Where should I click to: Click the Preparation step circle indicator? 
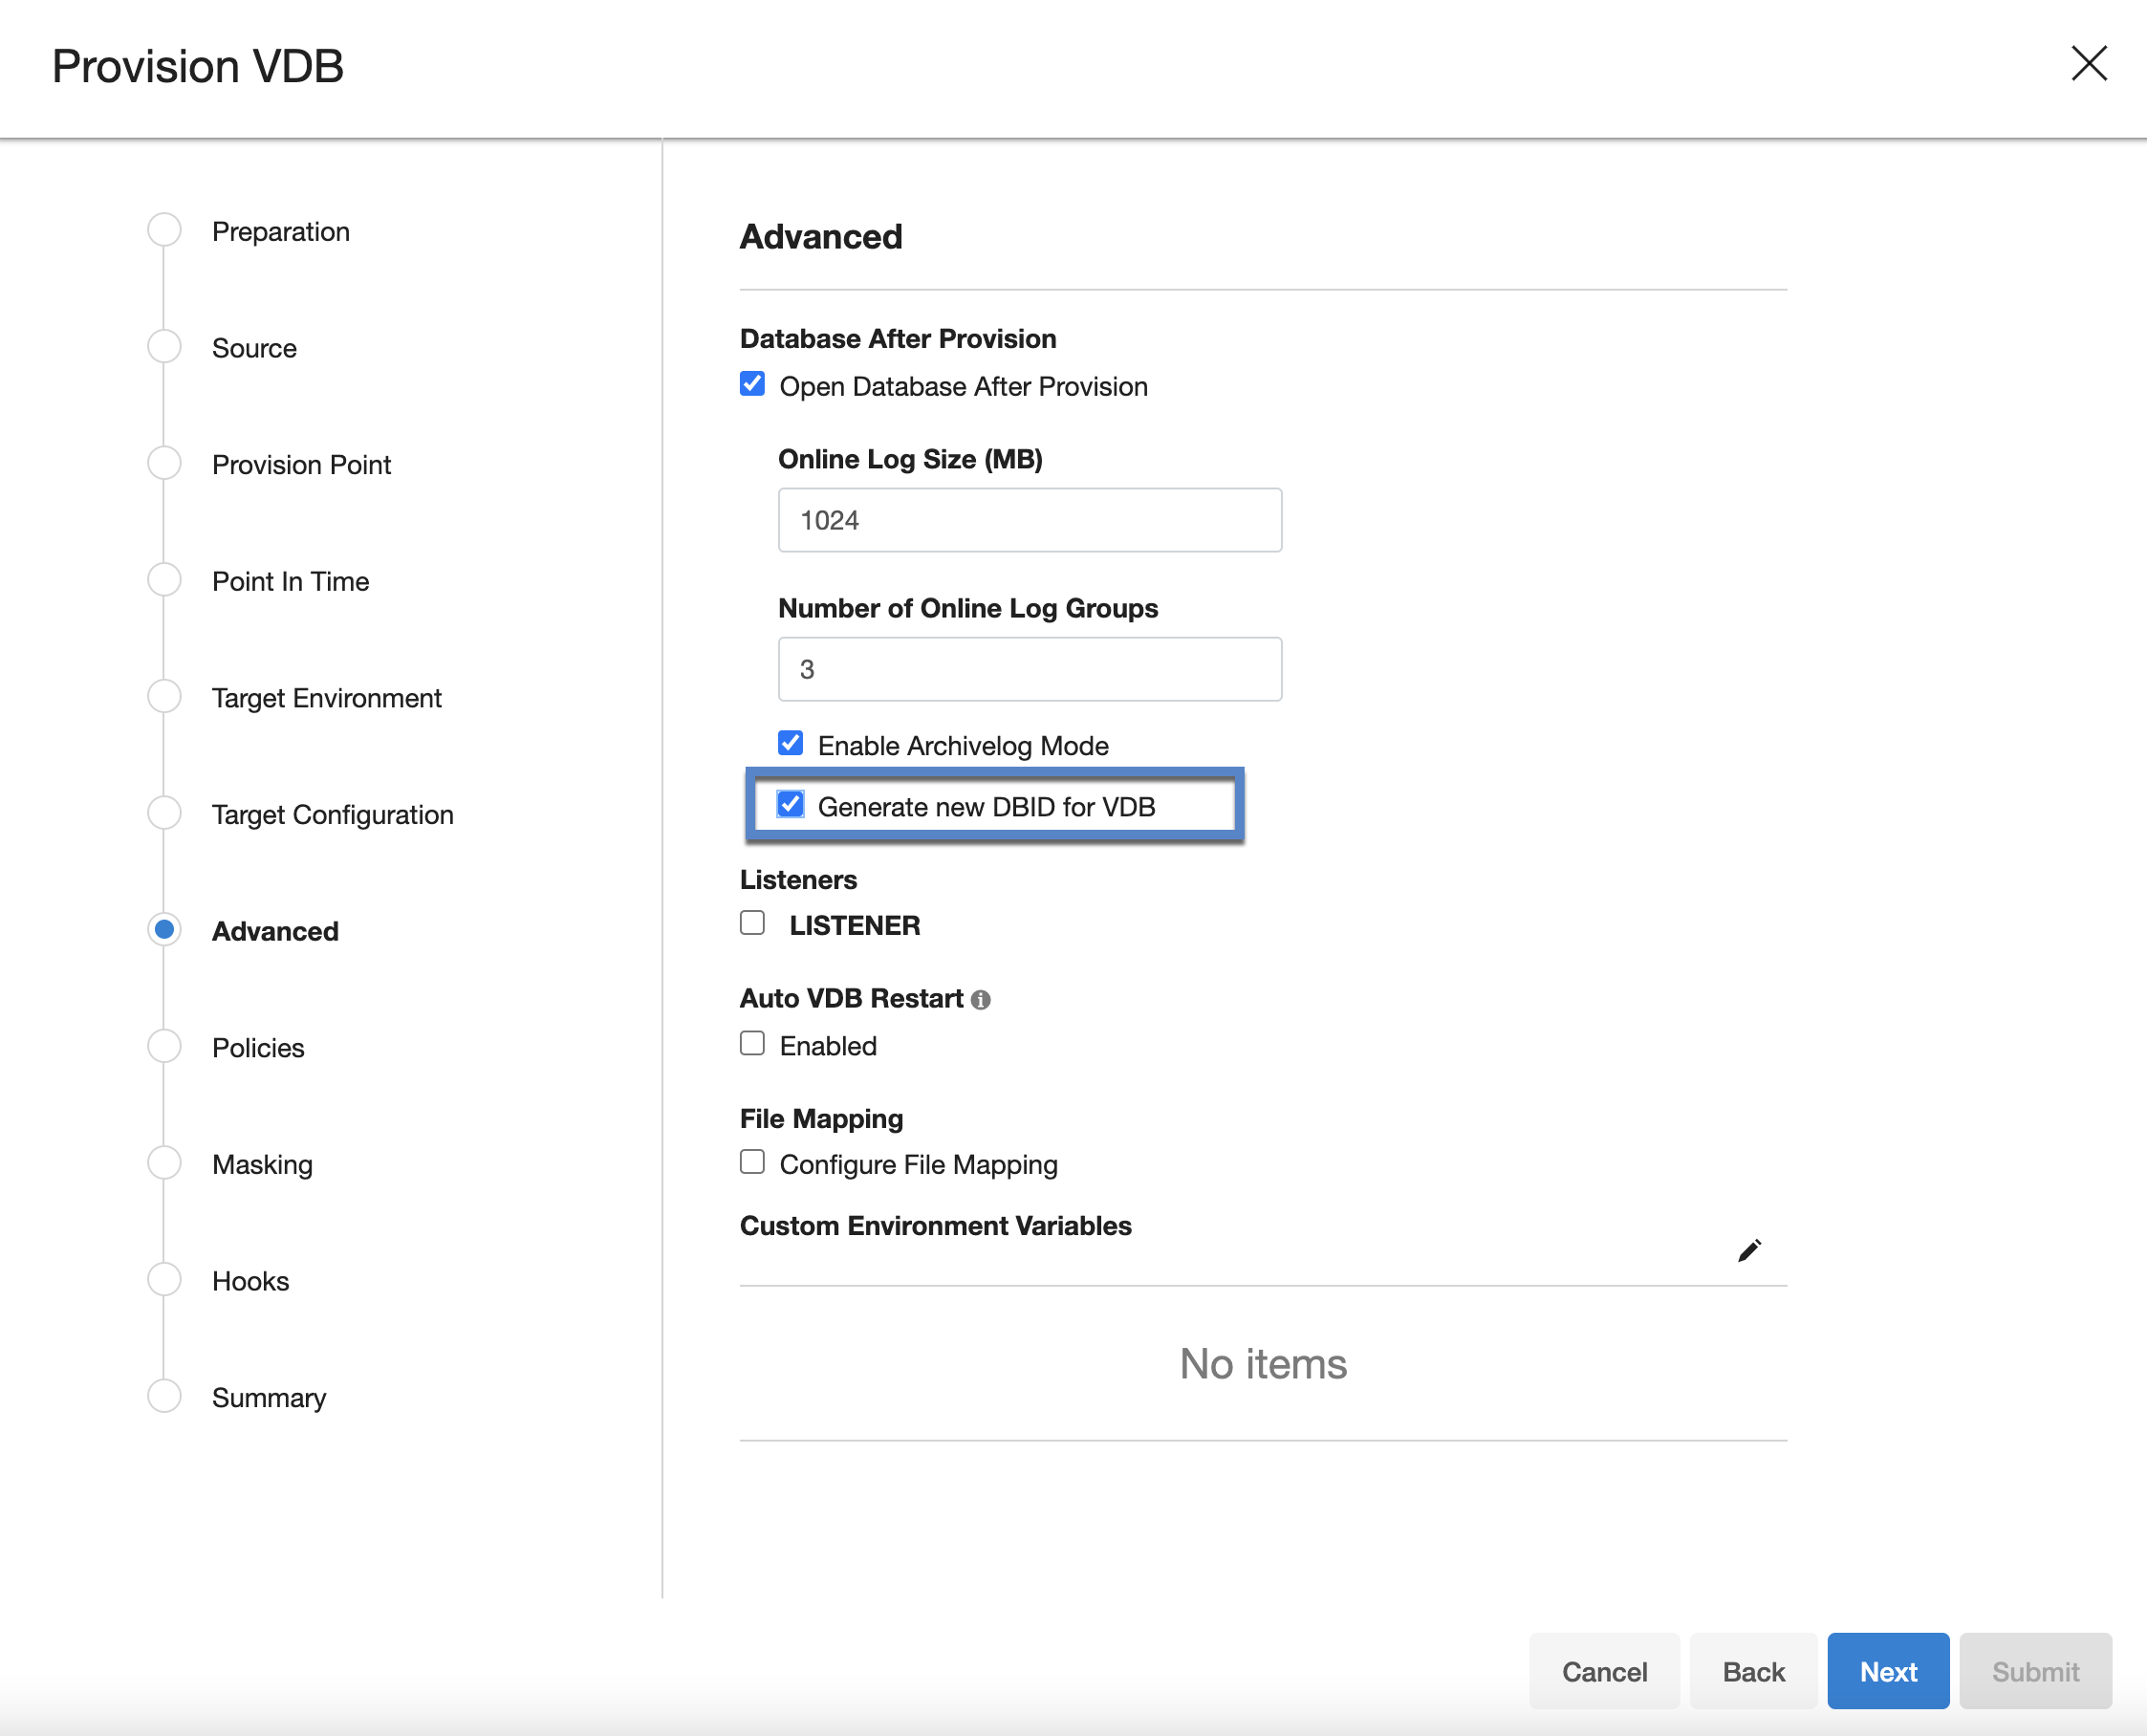tap(164, 229)
